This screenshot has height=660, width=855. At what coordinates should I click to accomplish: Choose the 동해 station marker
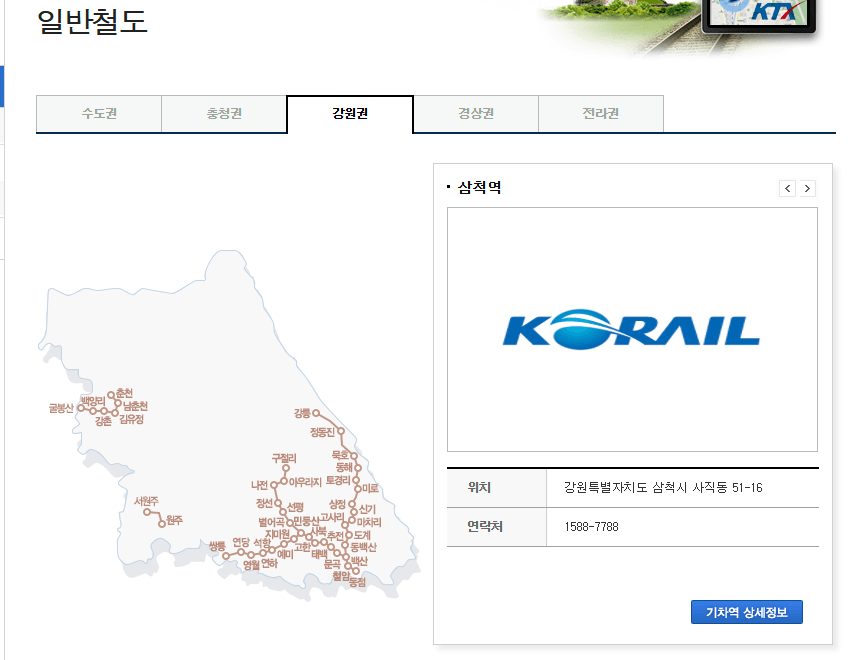point(358,468)
